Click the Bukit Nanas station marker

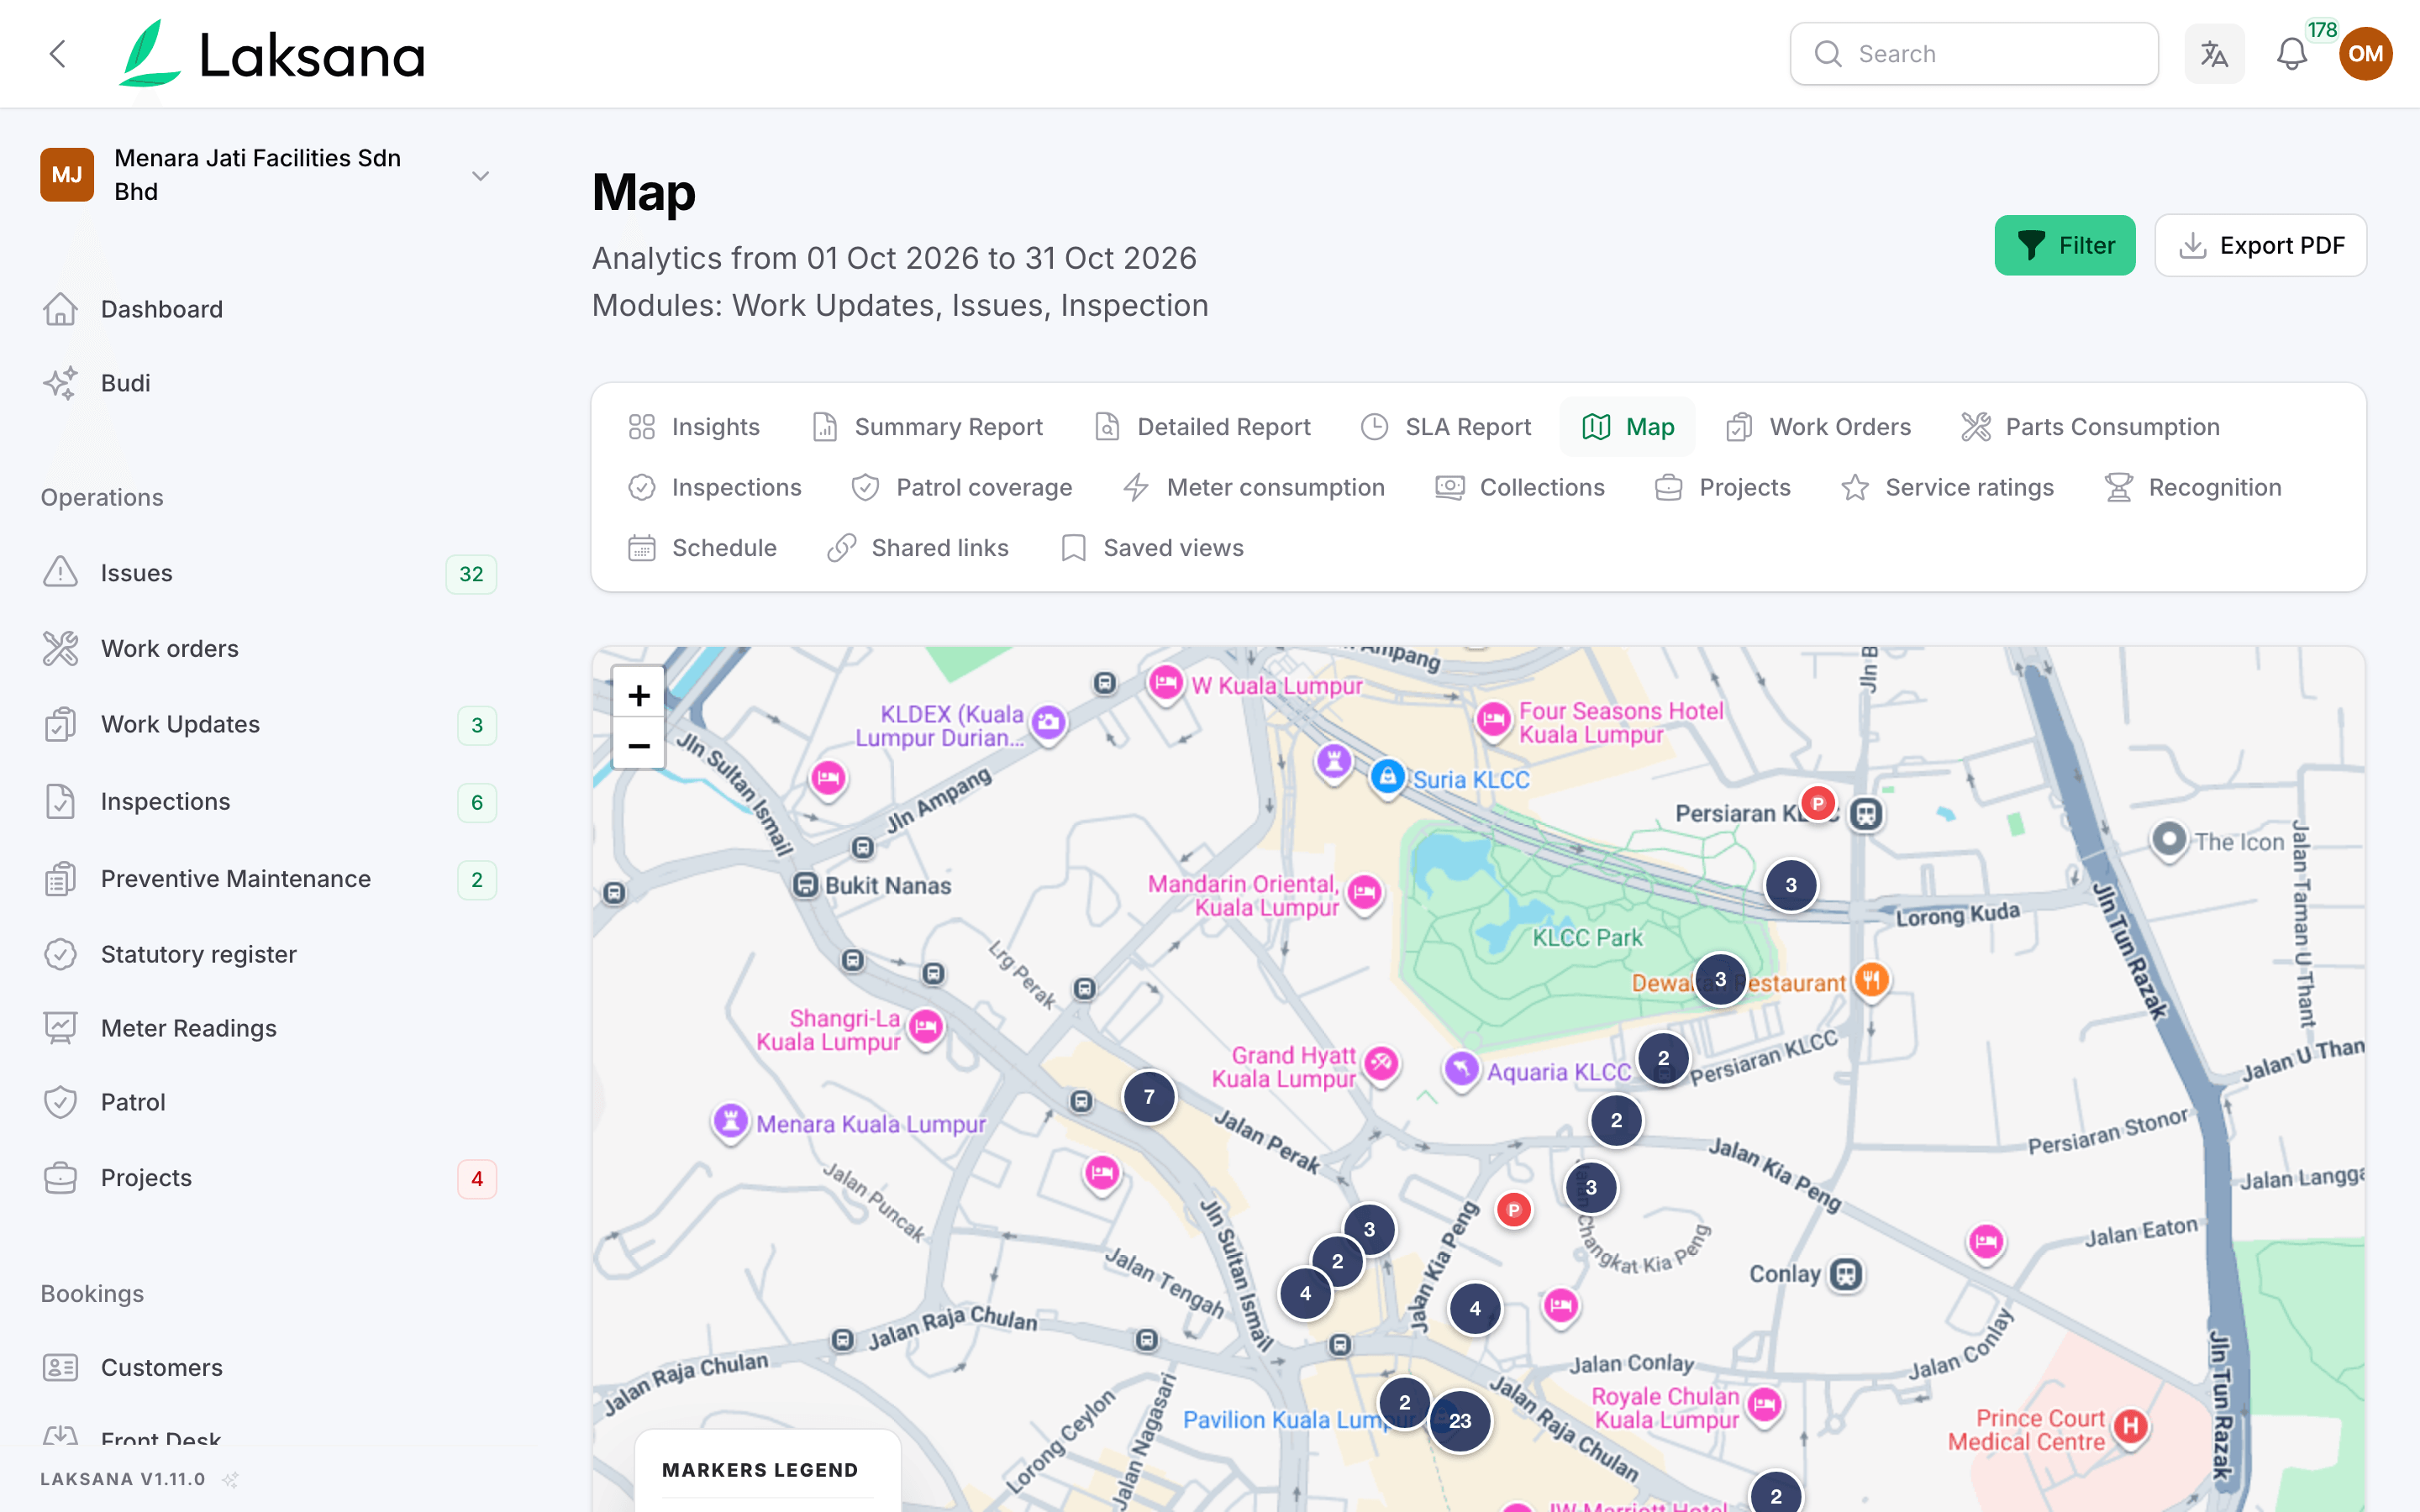[x=806, y=885]
